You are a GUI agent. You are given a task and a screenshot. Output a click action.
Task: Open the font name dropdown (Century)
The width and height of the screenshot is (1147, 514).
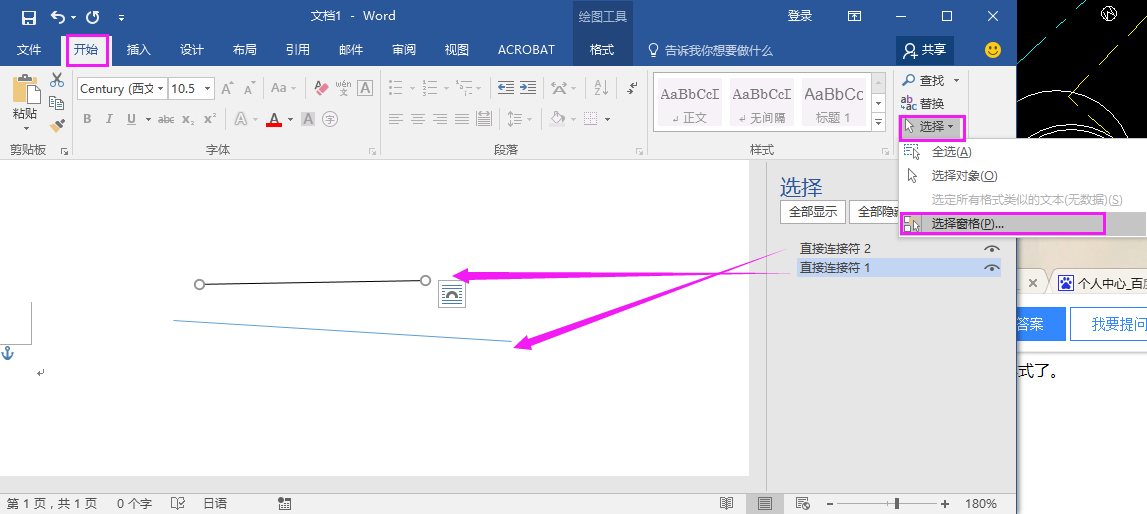point(160,88)
